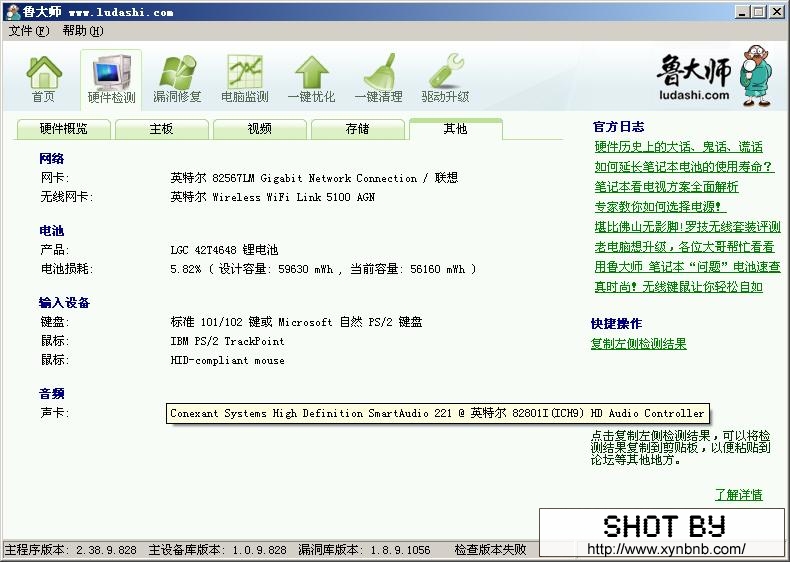Open the 帮助(H) menu
Viewport: 790px width, 562px height.
tap(83, 31)
